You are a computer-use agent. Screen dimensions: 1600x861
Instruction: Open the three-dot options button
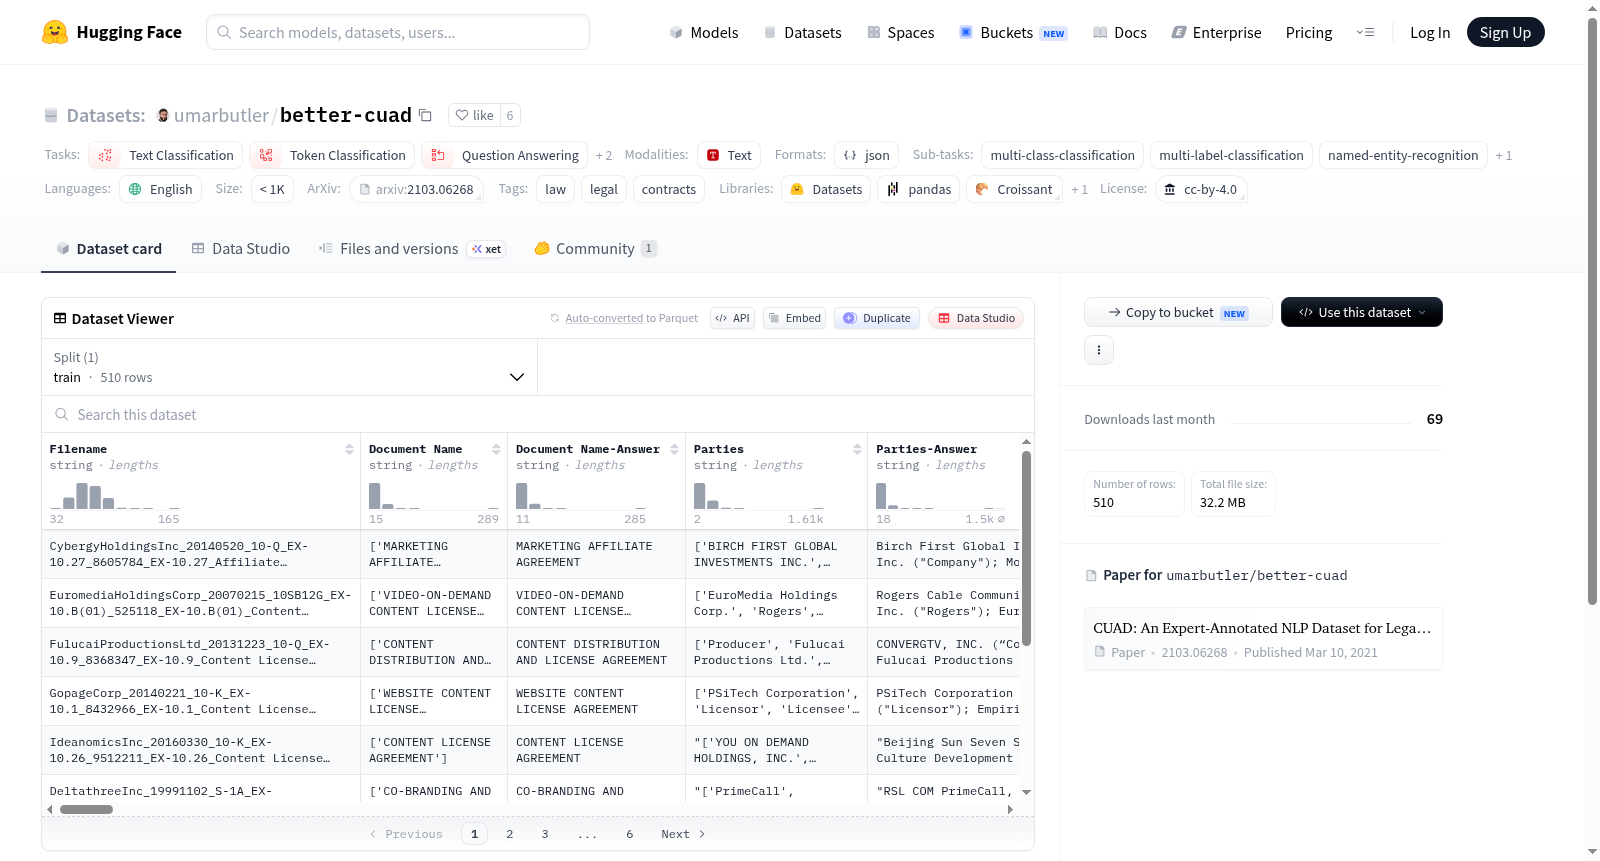(x=1099, y=350)
